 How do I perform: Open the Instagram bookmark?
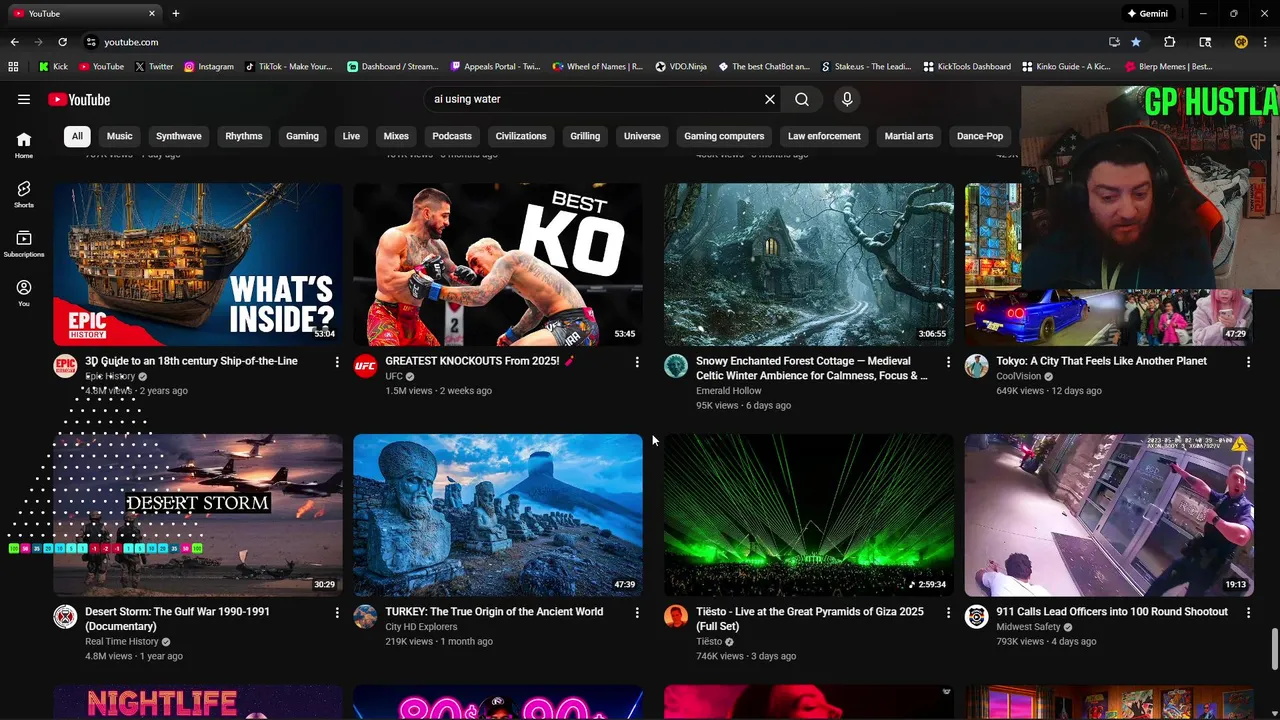[208, 67]
